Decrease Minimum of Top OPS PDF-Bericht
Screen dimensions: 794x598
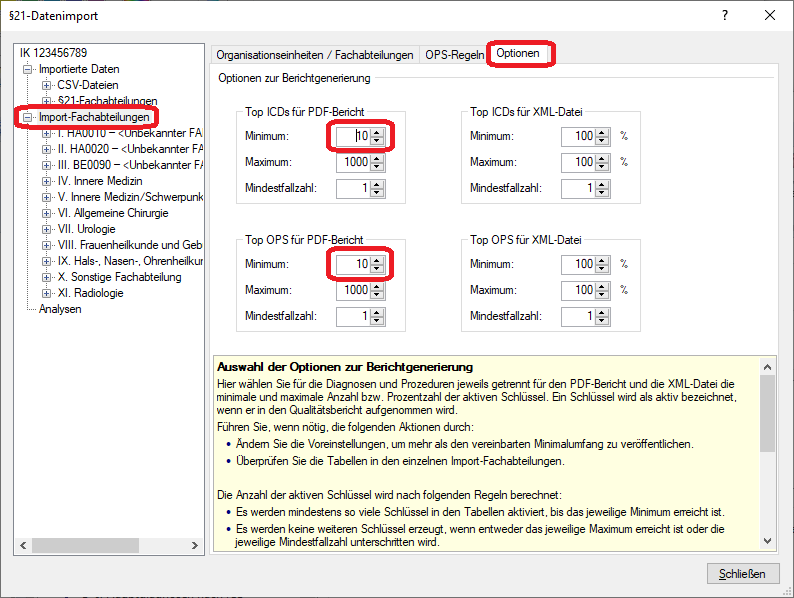(x=377, y=268)
